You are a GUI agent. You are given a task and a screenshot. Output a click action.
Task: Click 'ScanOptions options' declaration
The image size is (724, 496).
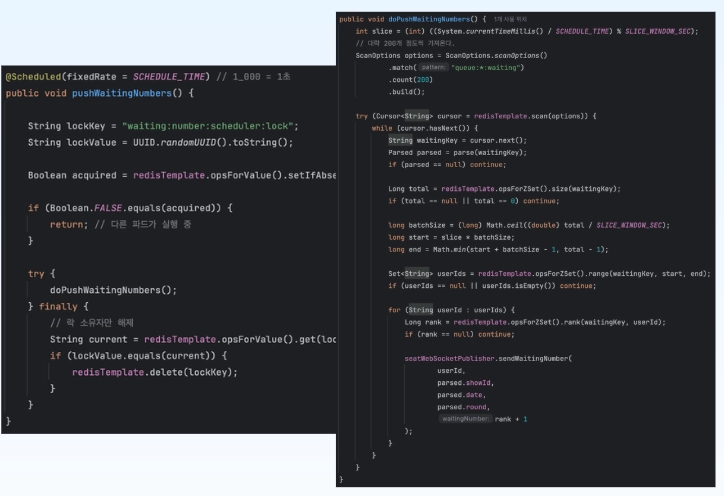(392, 55)
